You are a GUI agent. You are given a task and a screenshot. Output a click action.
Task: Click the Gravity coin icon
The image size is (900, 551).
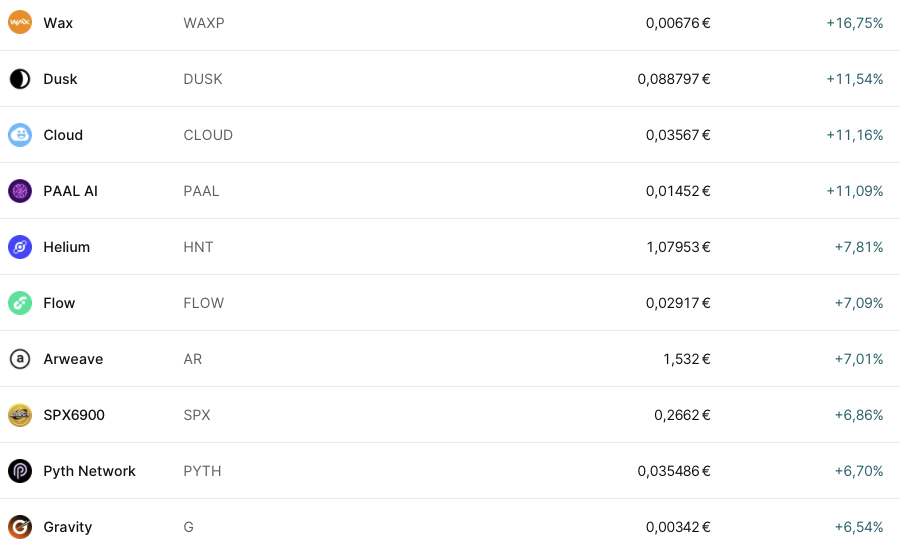[x=20, y=527]
